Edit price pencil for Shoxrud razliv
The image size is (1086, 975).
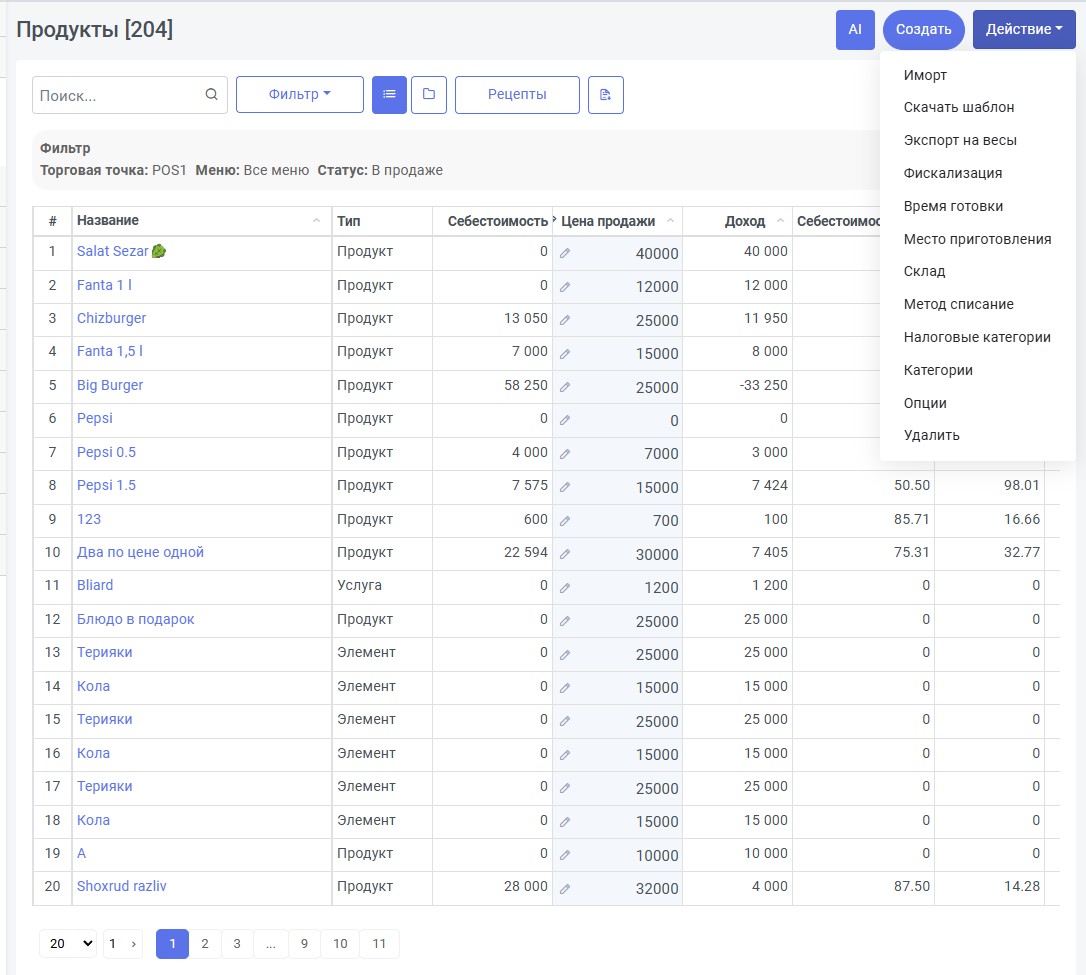click(x=565, y=888)
